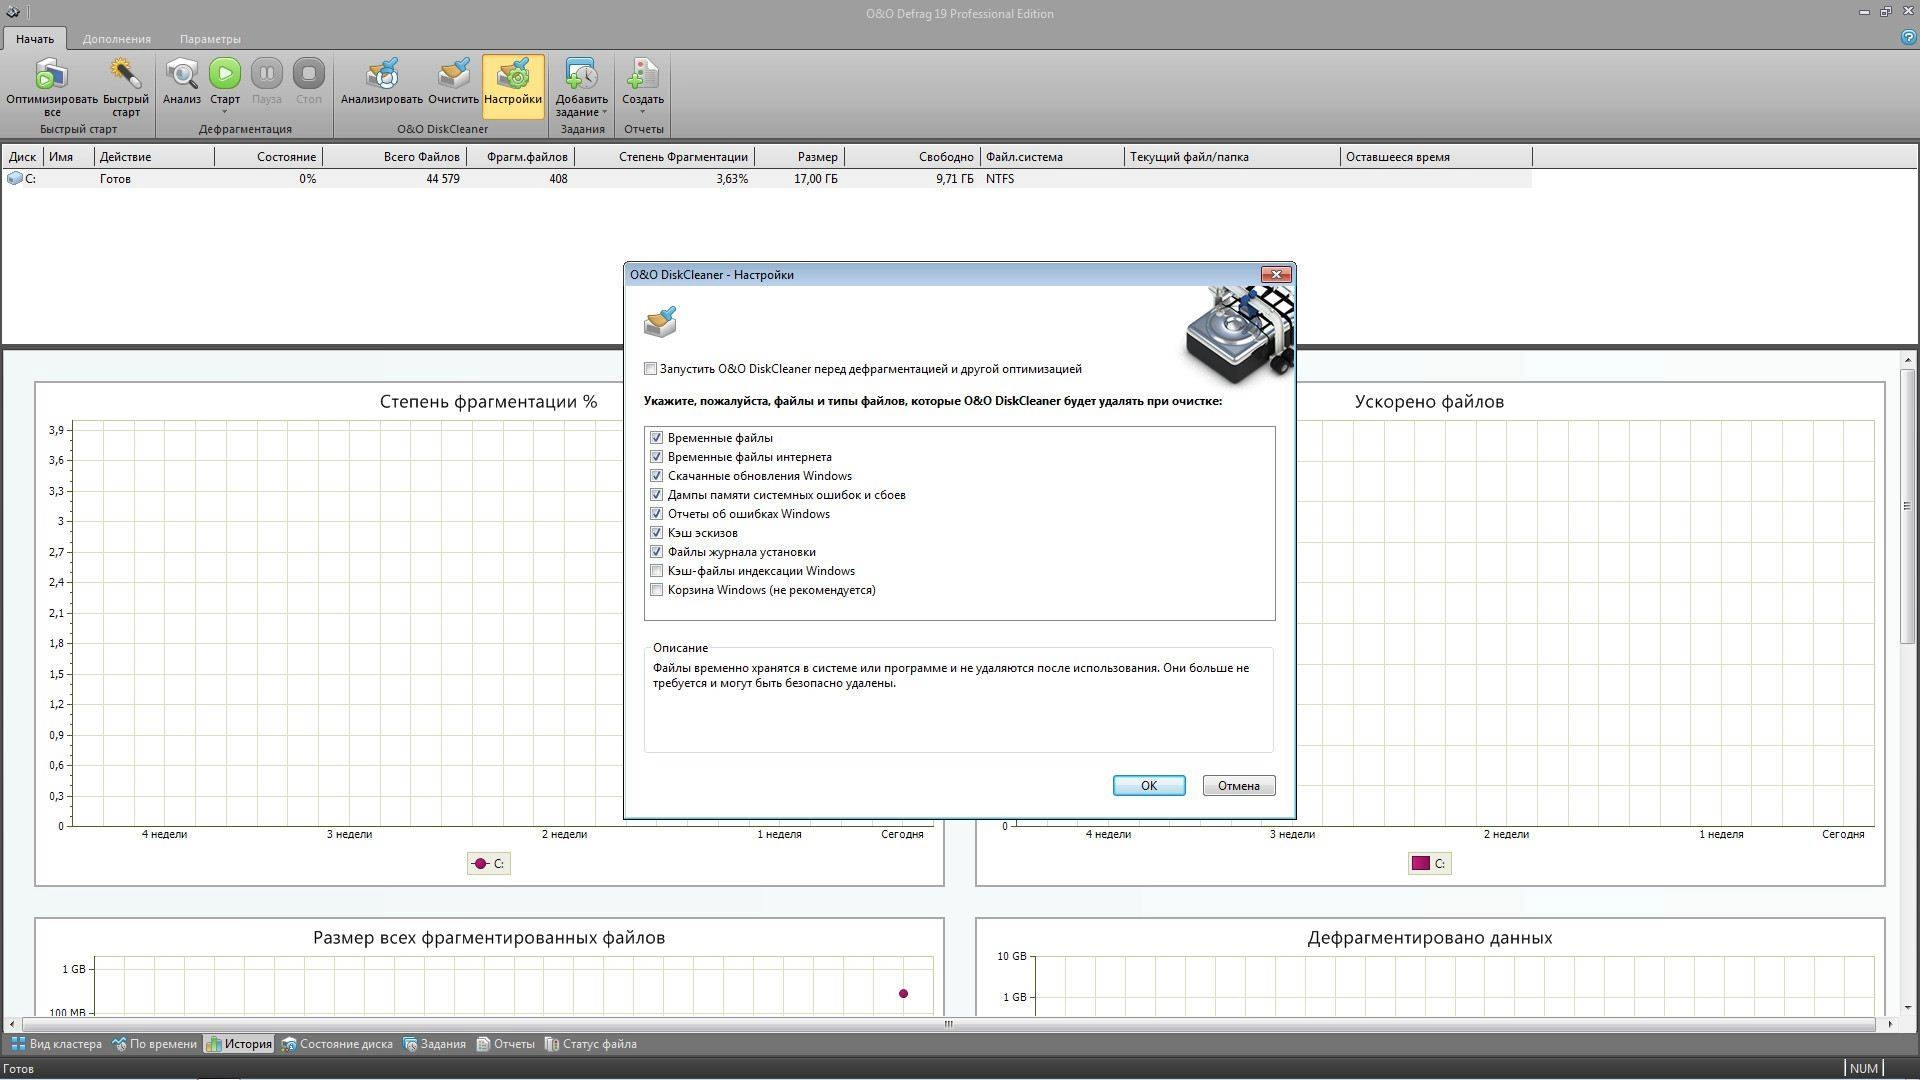Expand Создать dropdown arrow

tap(642, 111)
